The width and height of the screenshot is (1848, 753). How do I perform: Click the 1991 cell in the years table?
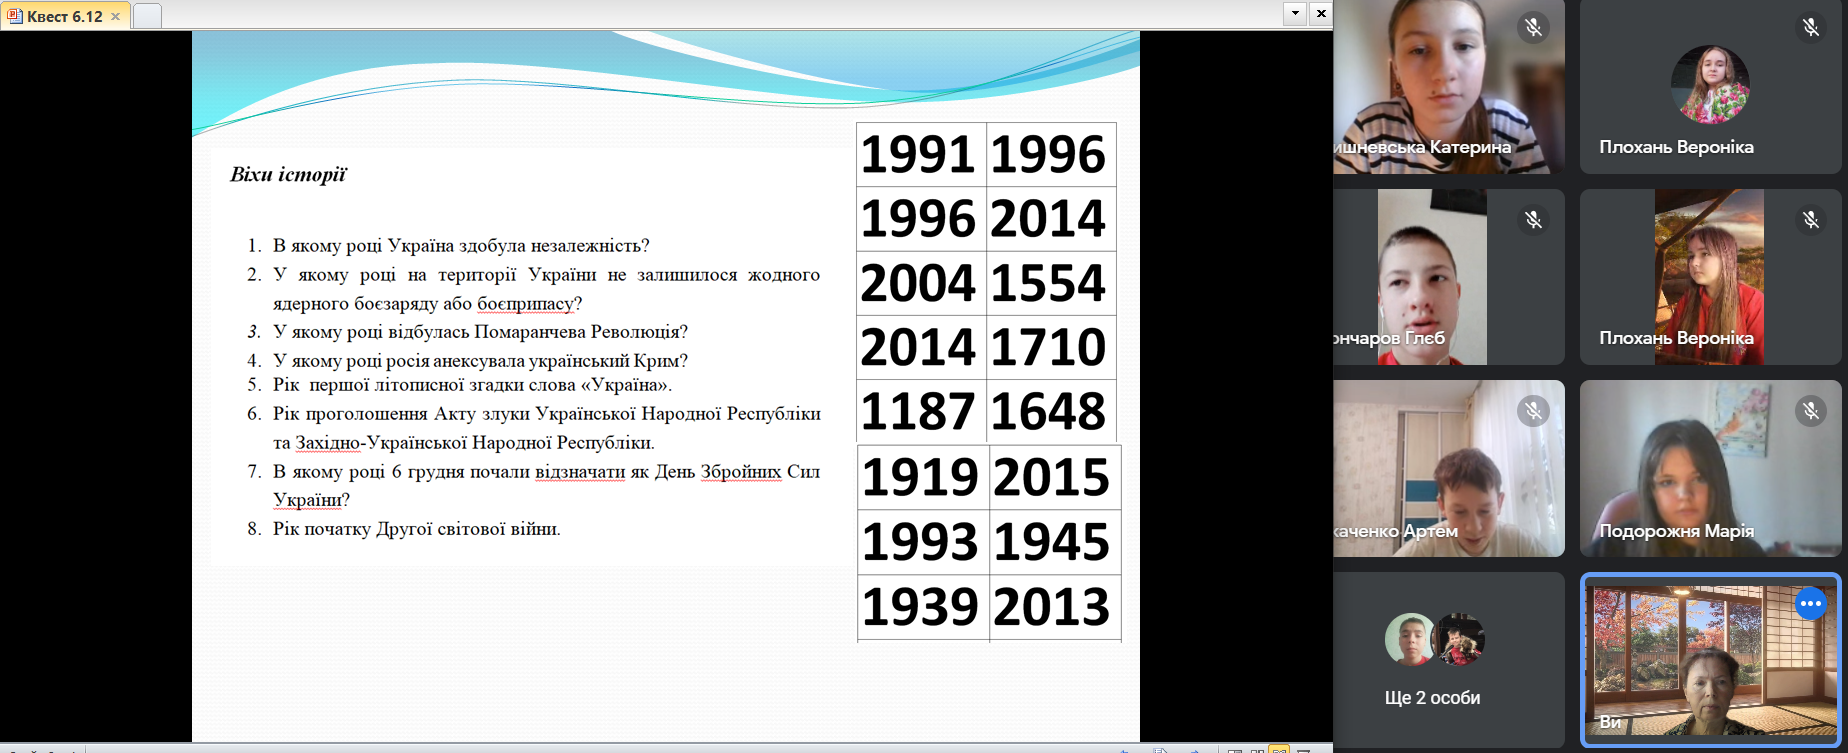[x=918, y=155]
